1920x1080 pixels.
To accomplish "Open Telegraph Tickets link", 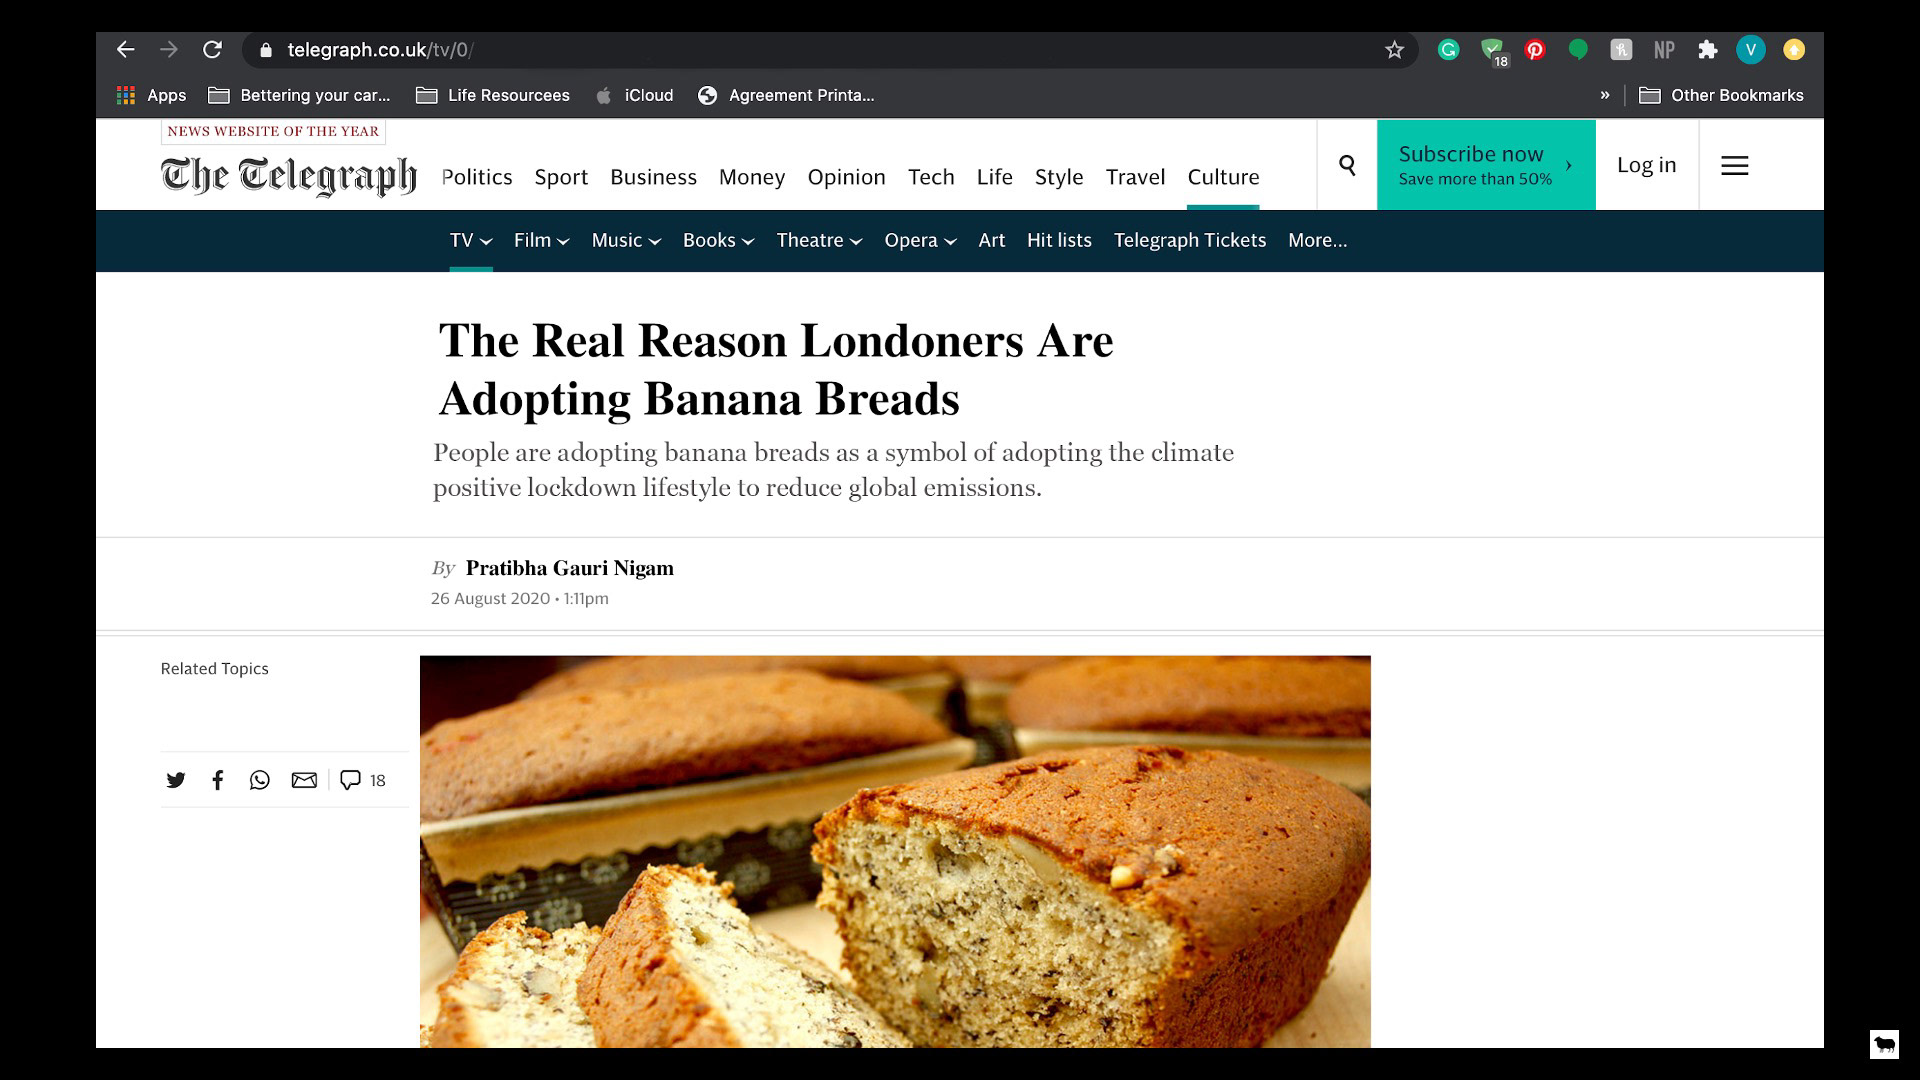I will pos(1190,240).
